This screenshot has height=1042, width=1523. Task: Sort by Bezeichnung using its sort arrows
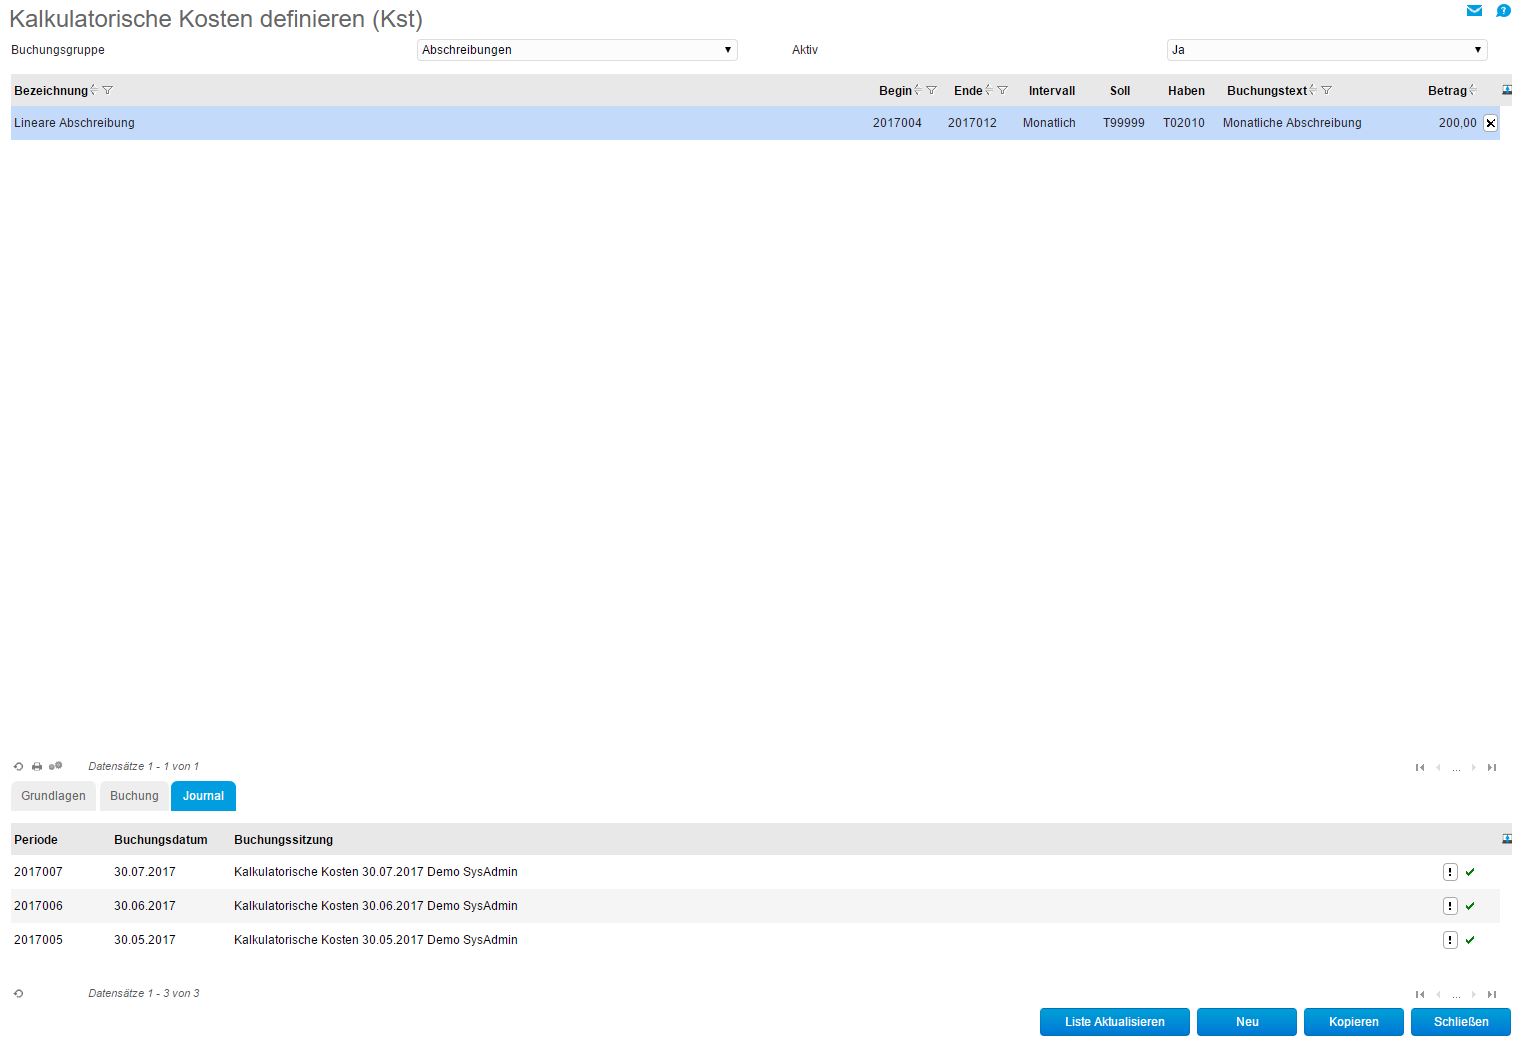click(94, 90)
